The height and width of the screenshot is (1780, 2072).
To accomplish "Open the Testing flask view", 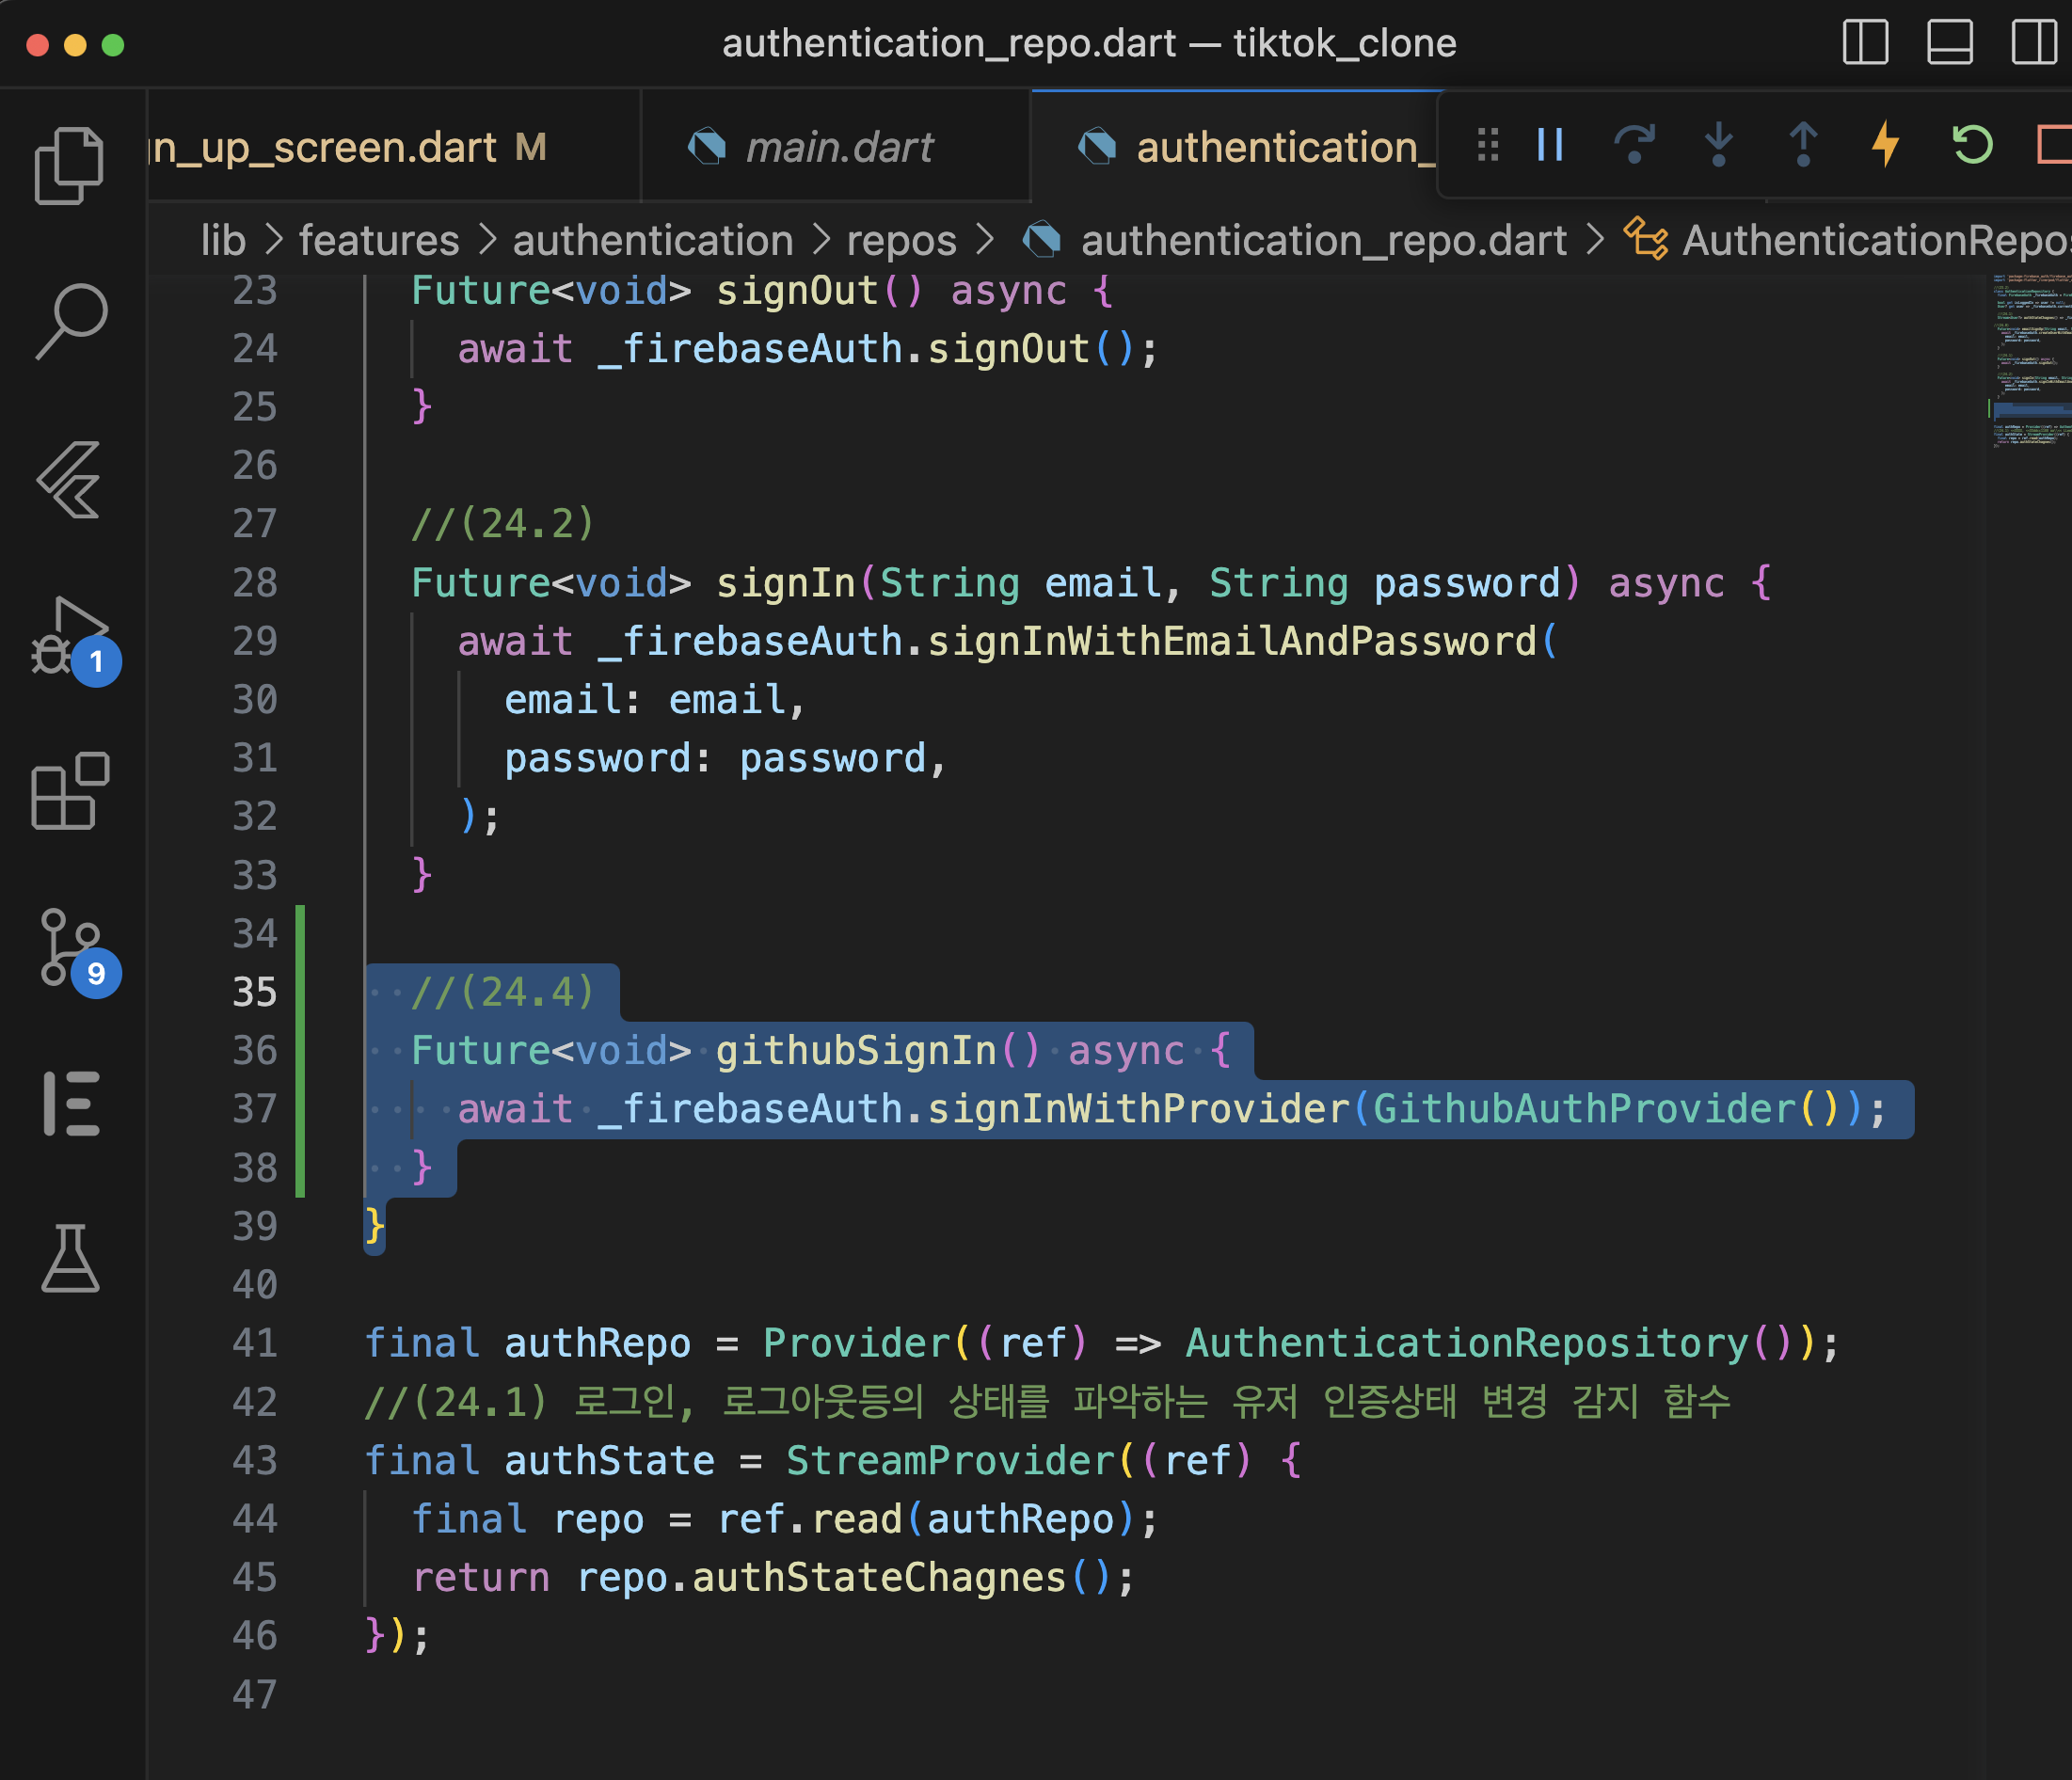I will click(70, 1259).
